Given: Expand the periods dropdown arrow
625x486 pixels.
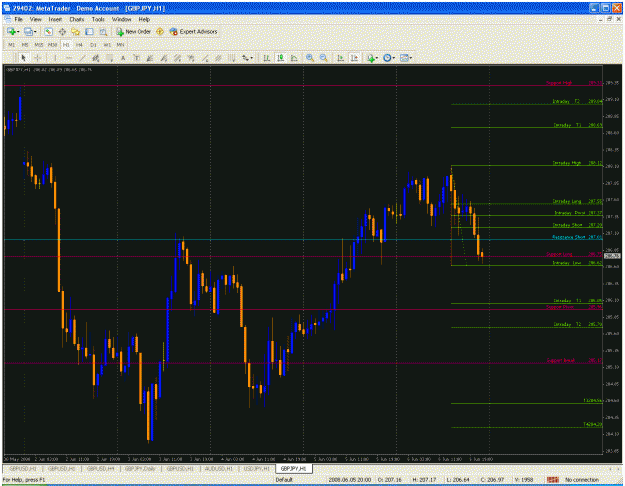Looking at the screenshot, I should pos(393,58).
